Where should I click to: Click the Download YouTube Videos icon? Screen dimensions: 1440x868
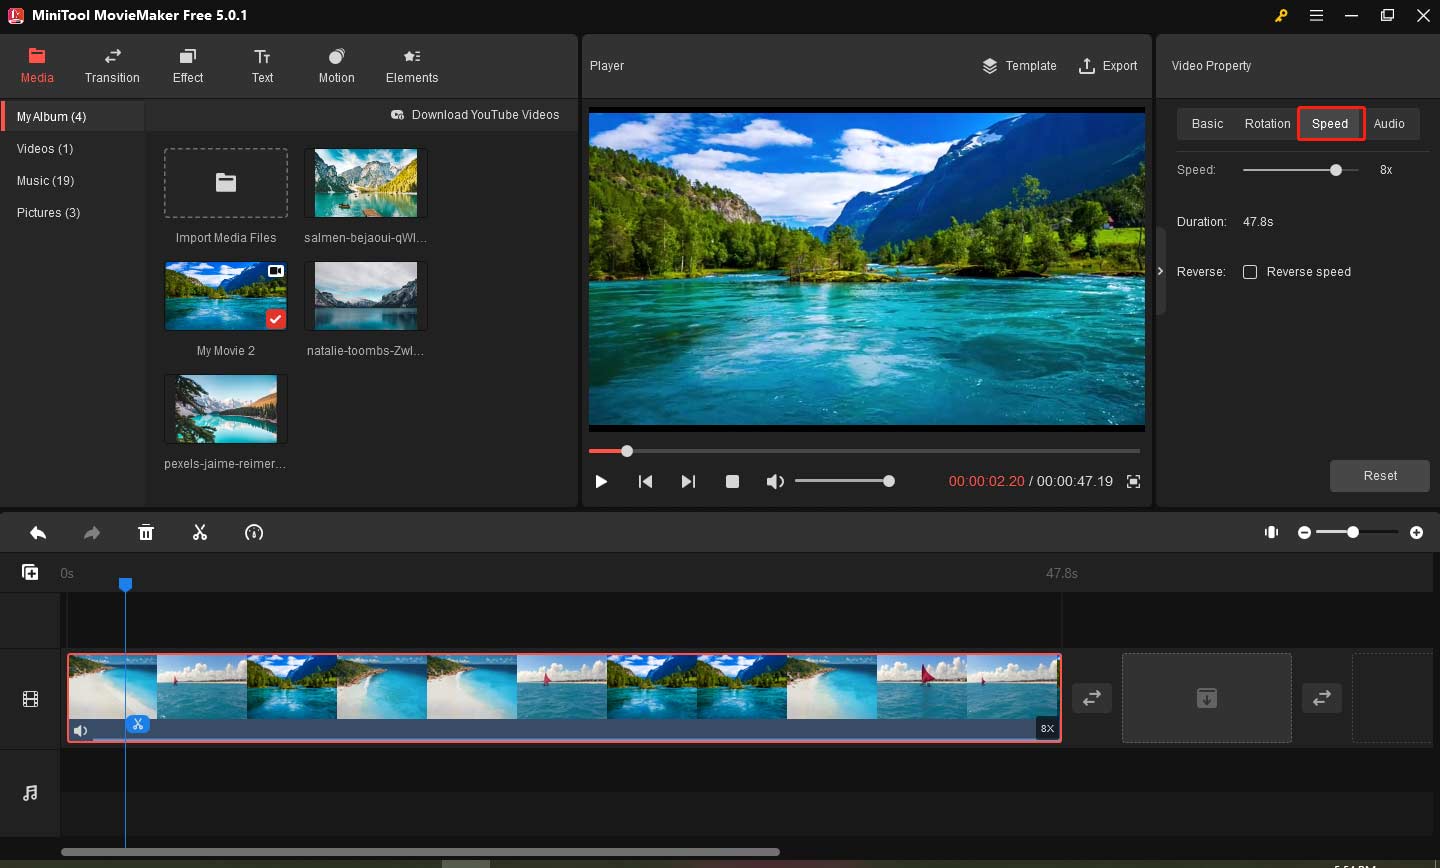pyautogui.click(x=399, y=114)
